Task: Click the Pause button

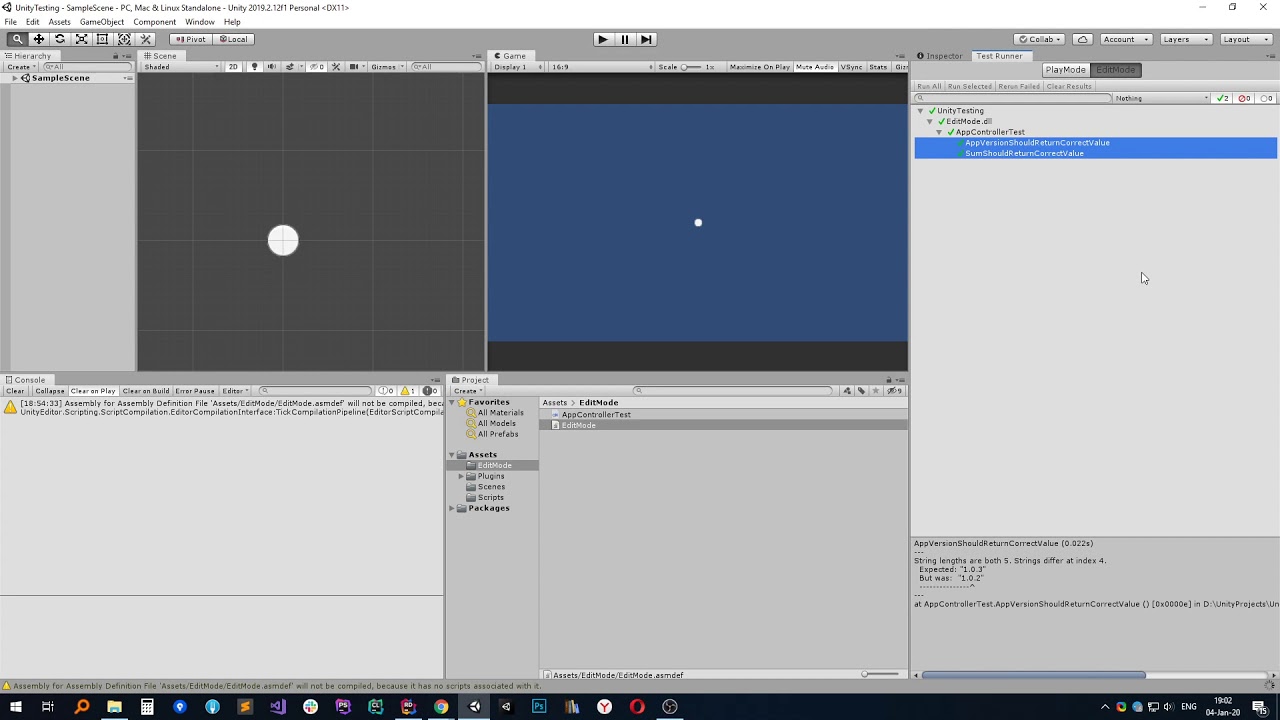Action: click(624, 39)
